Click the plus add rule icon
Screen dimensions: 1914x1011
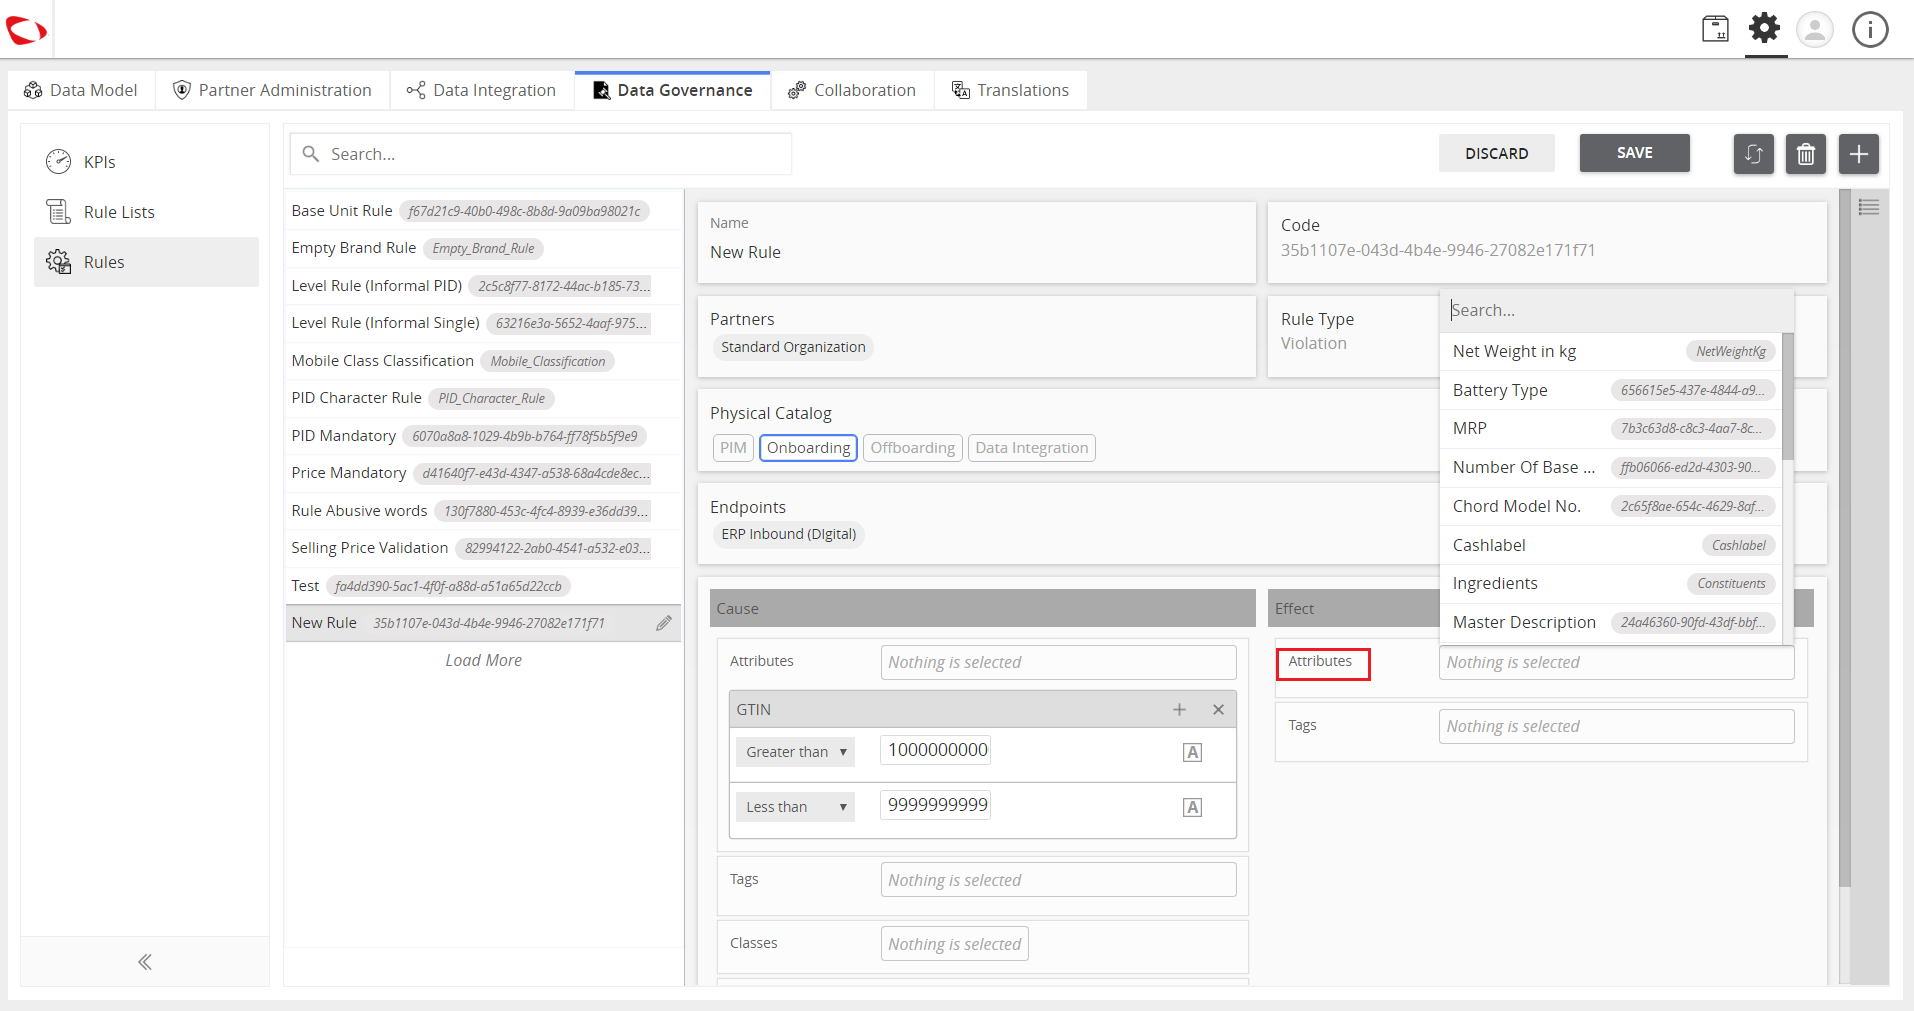pyautogui.click(x=1859, y=154)
